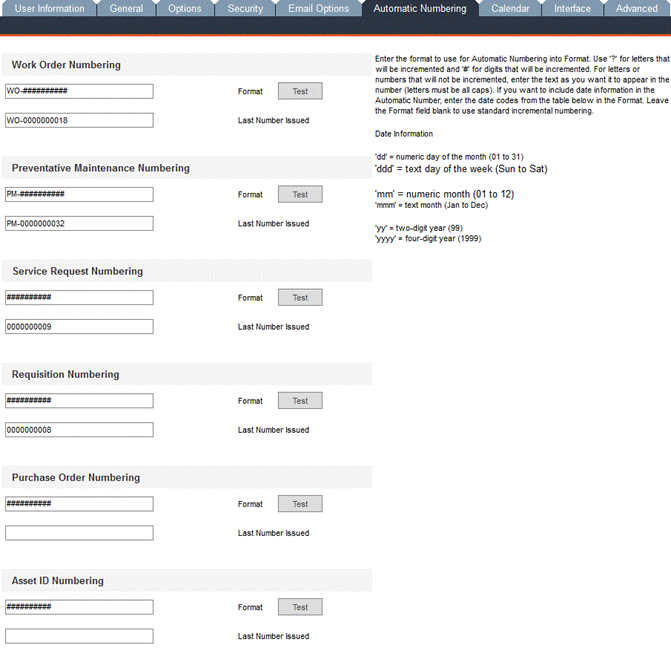This screenshot has width=671, height=648.
Task: Test the Preventative Maintenance Numbering format
Action: pyautogui.click(x=300, y=194)
